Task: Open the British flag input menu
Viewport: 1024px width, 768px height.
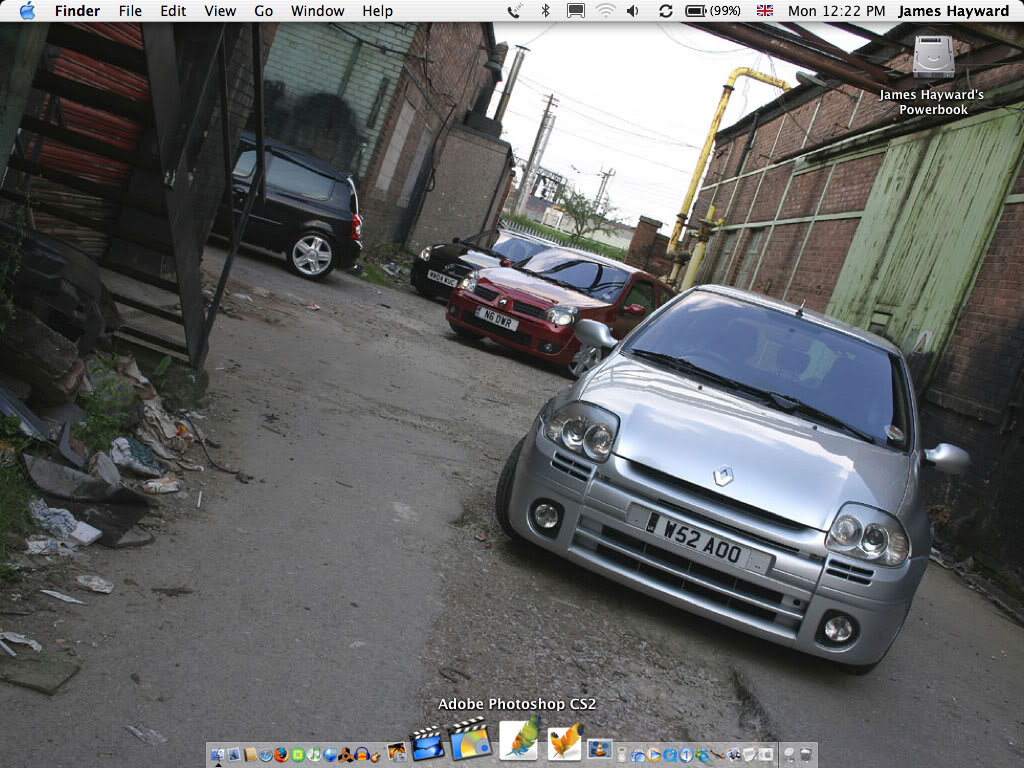Action: (765, 11)
